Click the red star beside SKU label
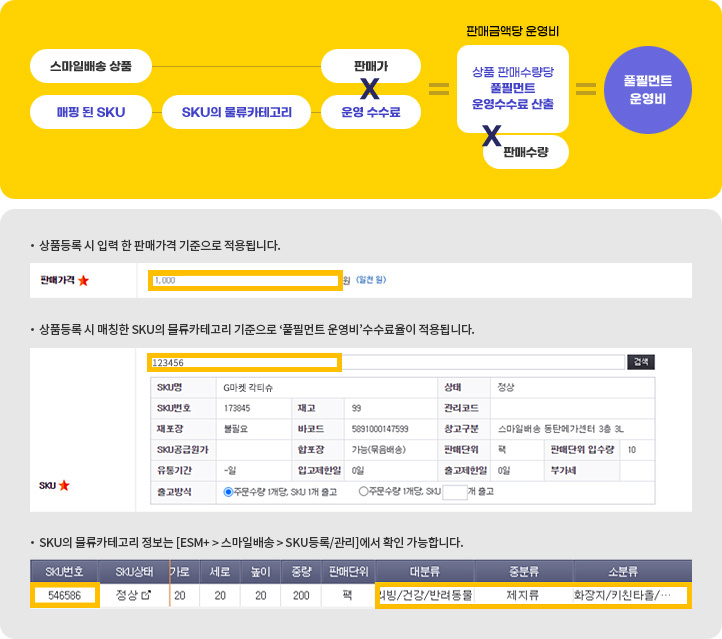The width and height of the screenshot is (722, 639). point(64,486)
